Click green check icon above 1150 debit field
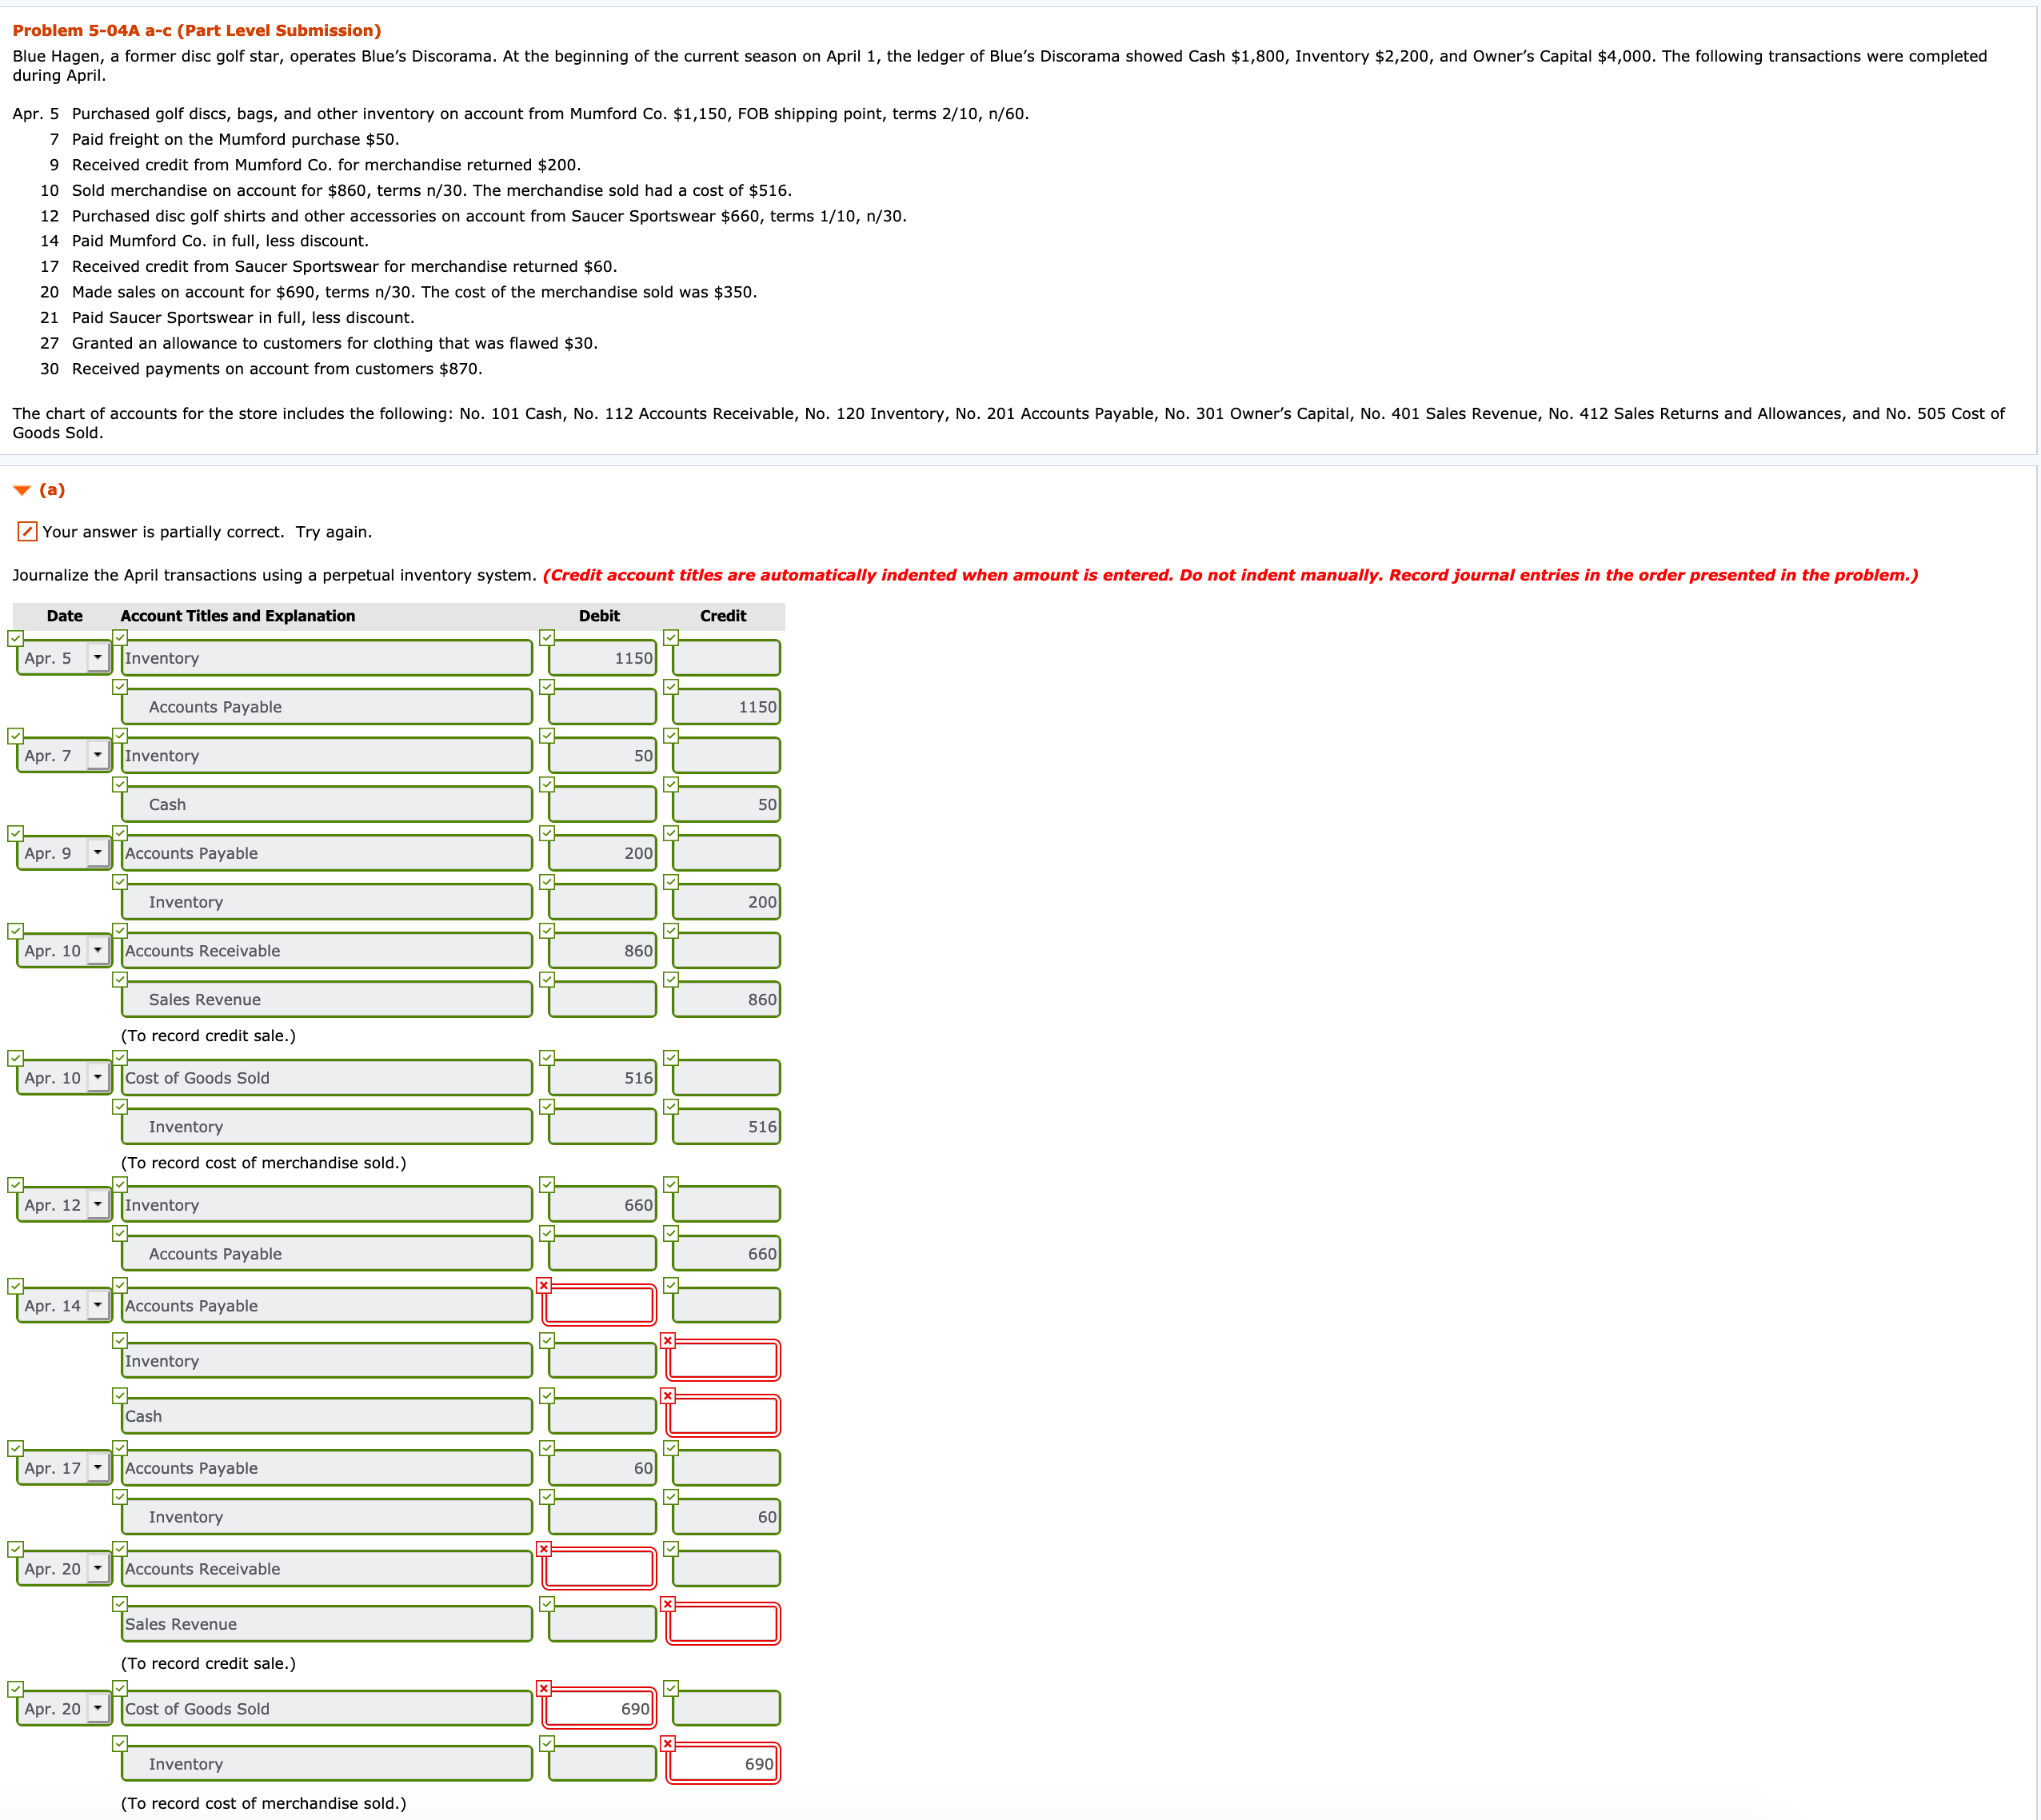This screenshot has width=2041, height=1820. (546, 638)
